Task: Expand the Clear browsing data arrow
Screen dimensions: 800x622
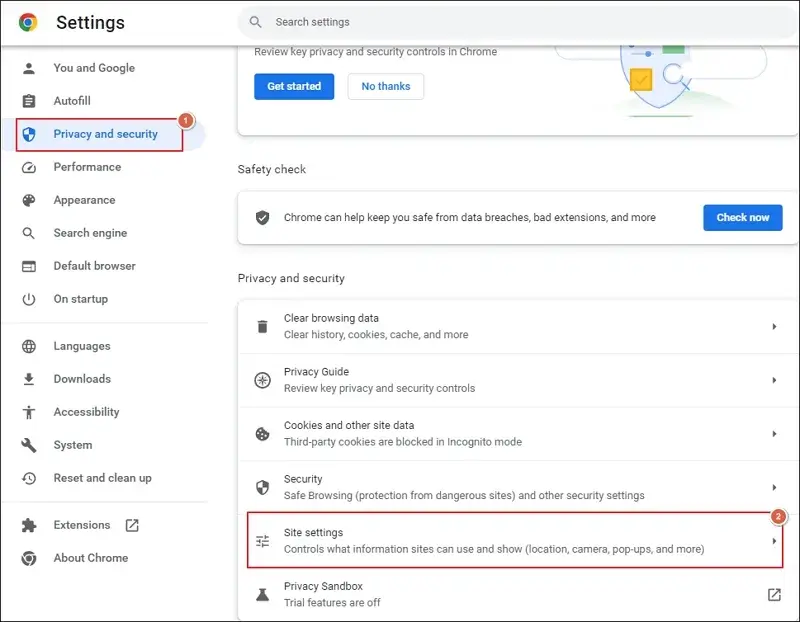Action: click(774, 327)
